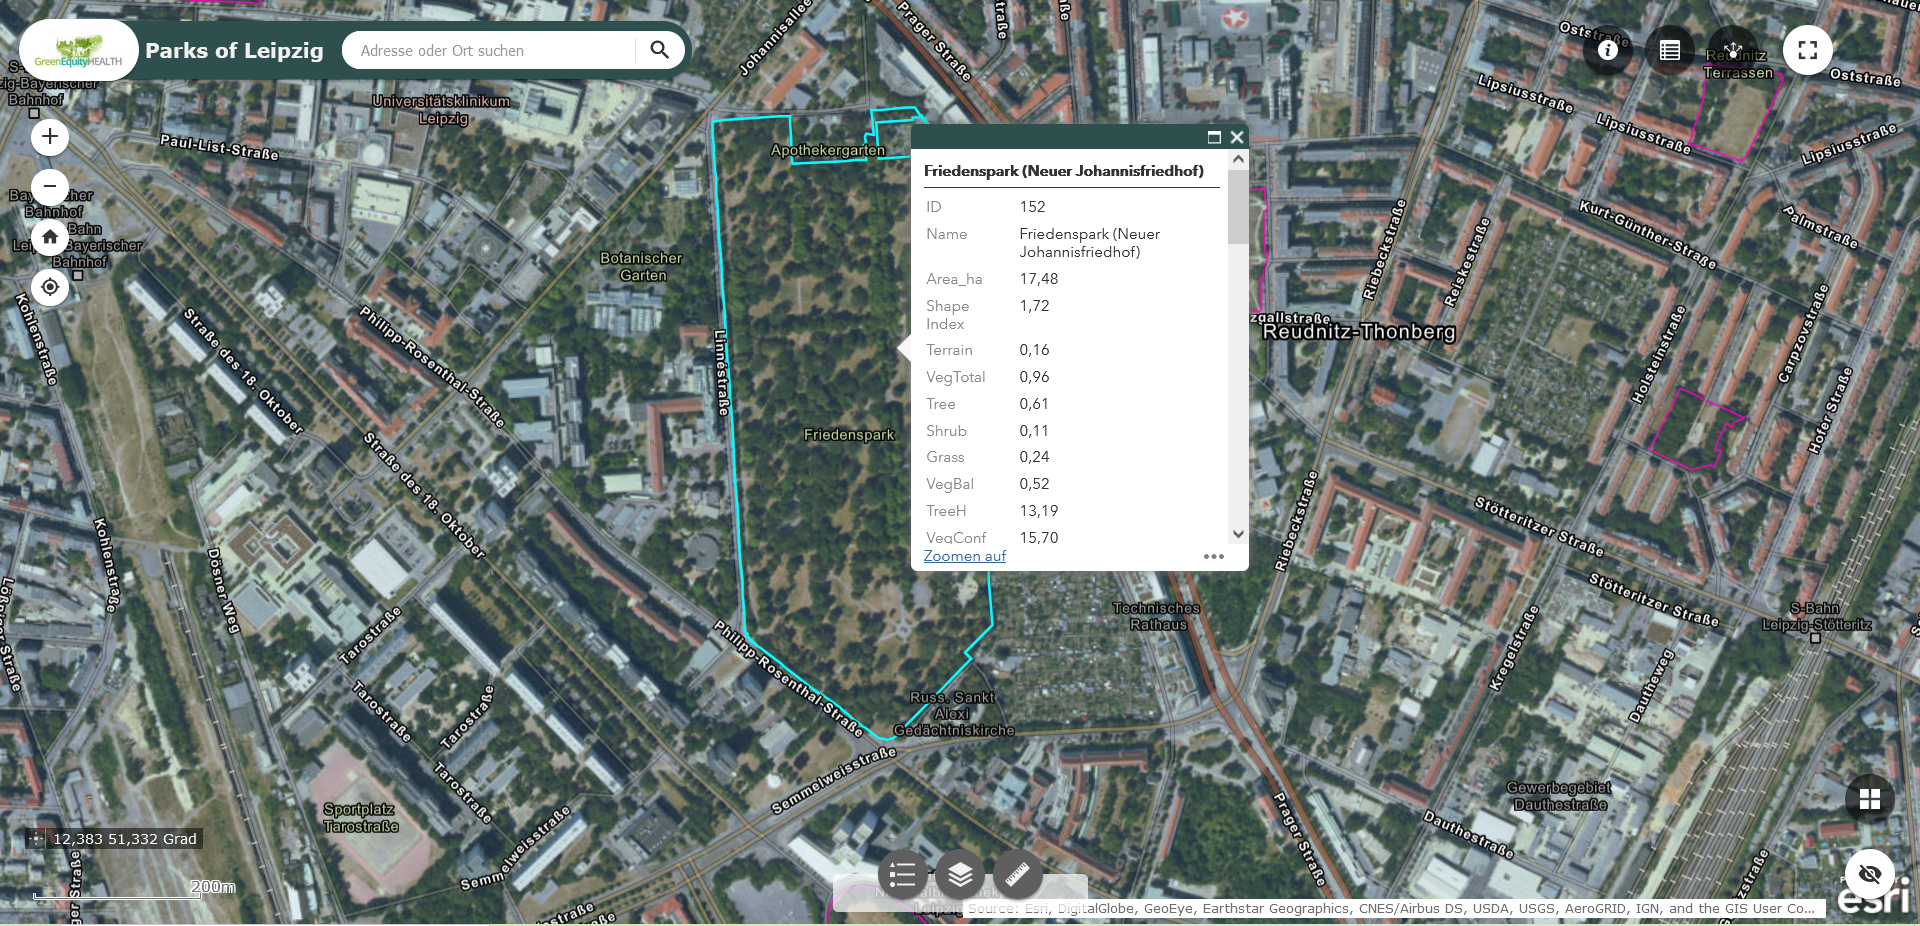Open the attribute table list widget
This screenshot has width=1920, height=926.
(x=1670, y=50)
